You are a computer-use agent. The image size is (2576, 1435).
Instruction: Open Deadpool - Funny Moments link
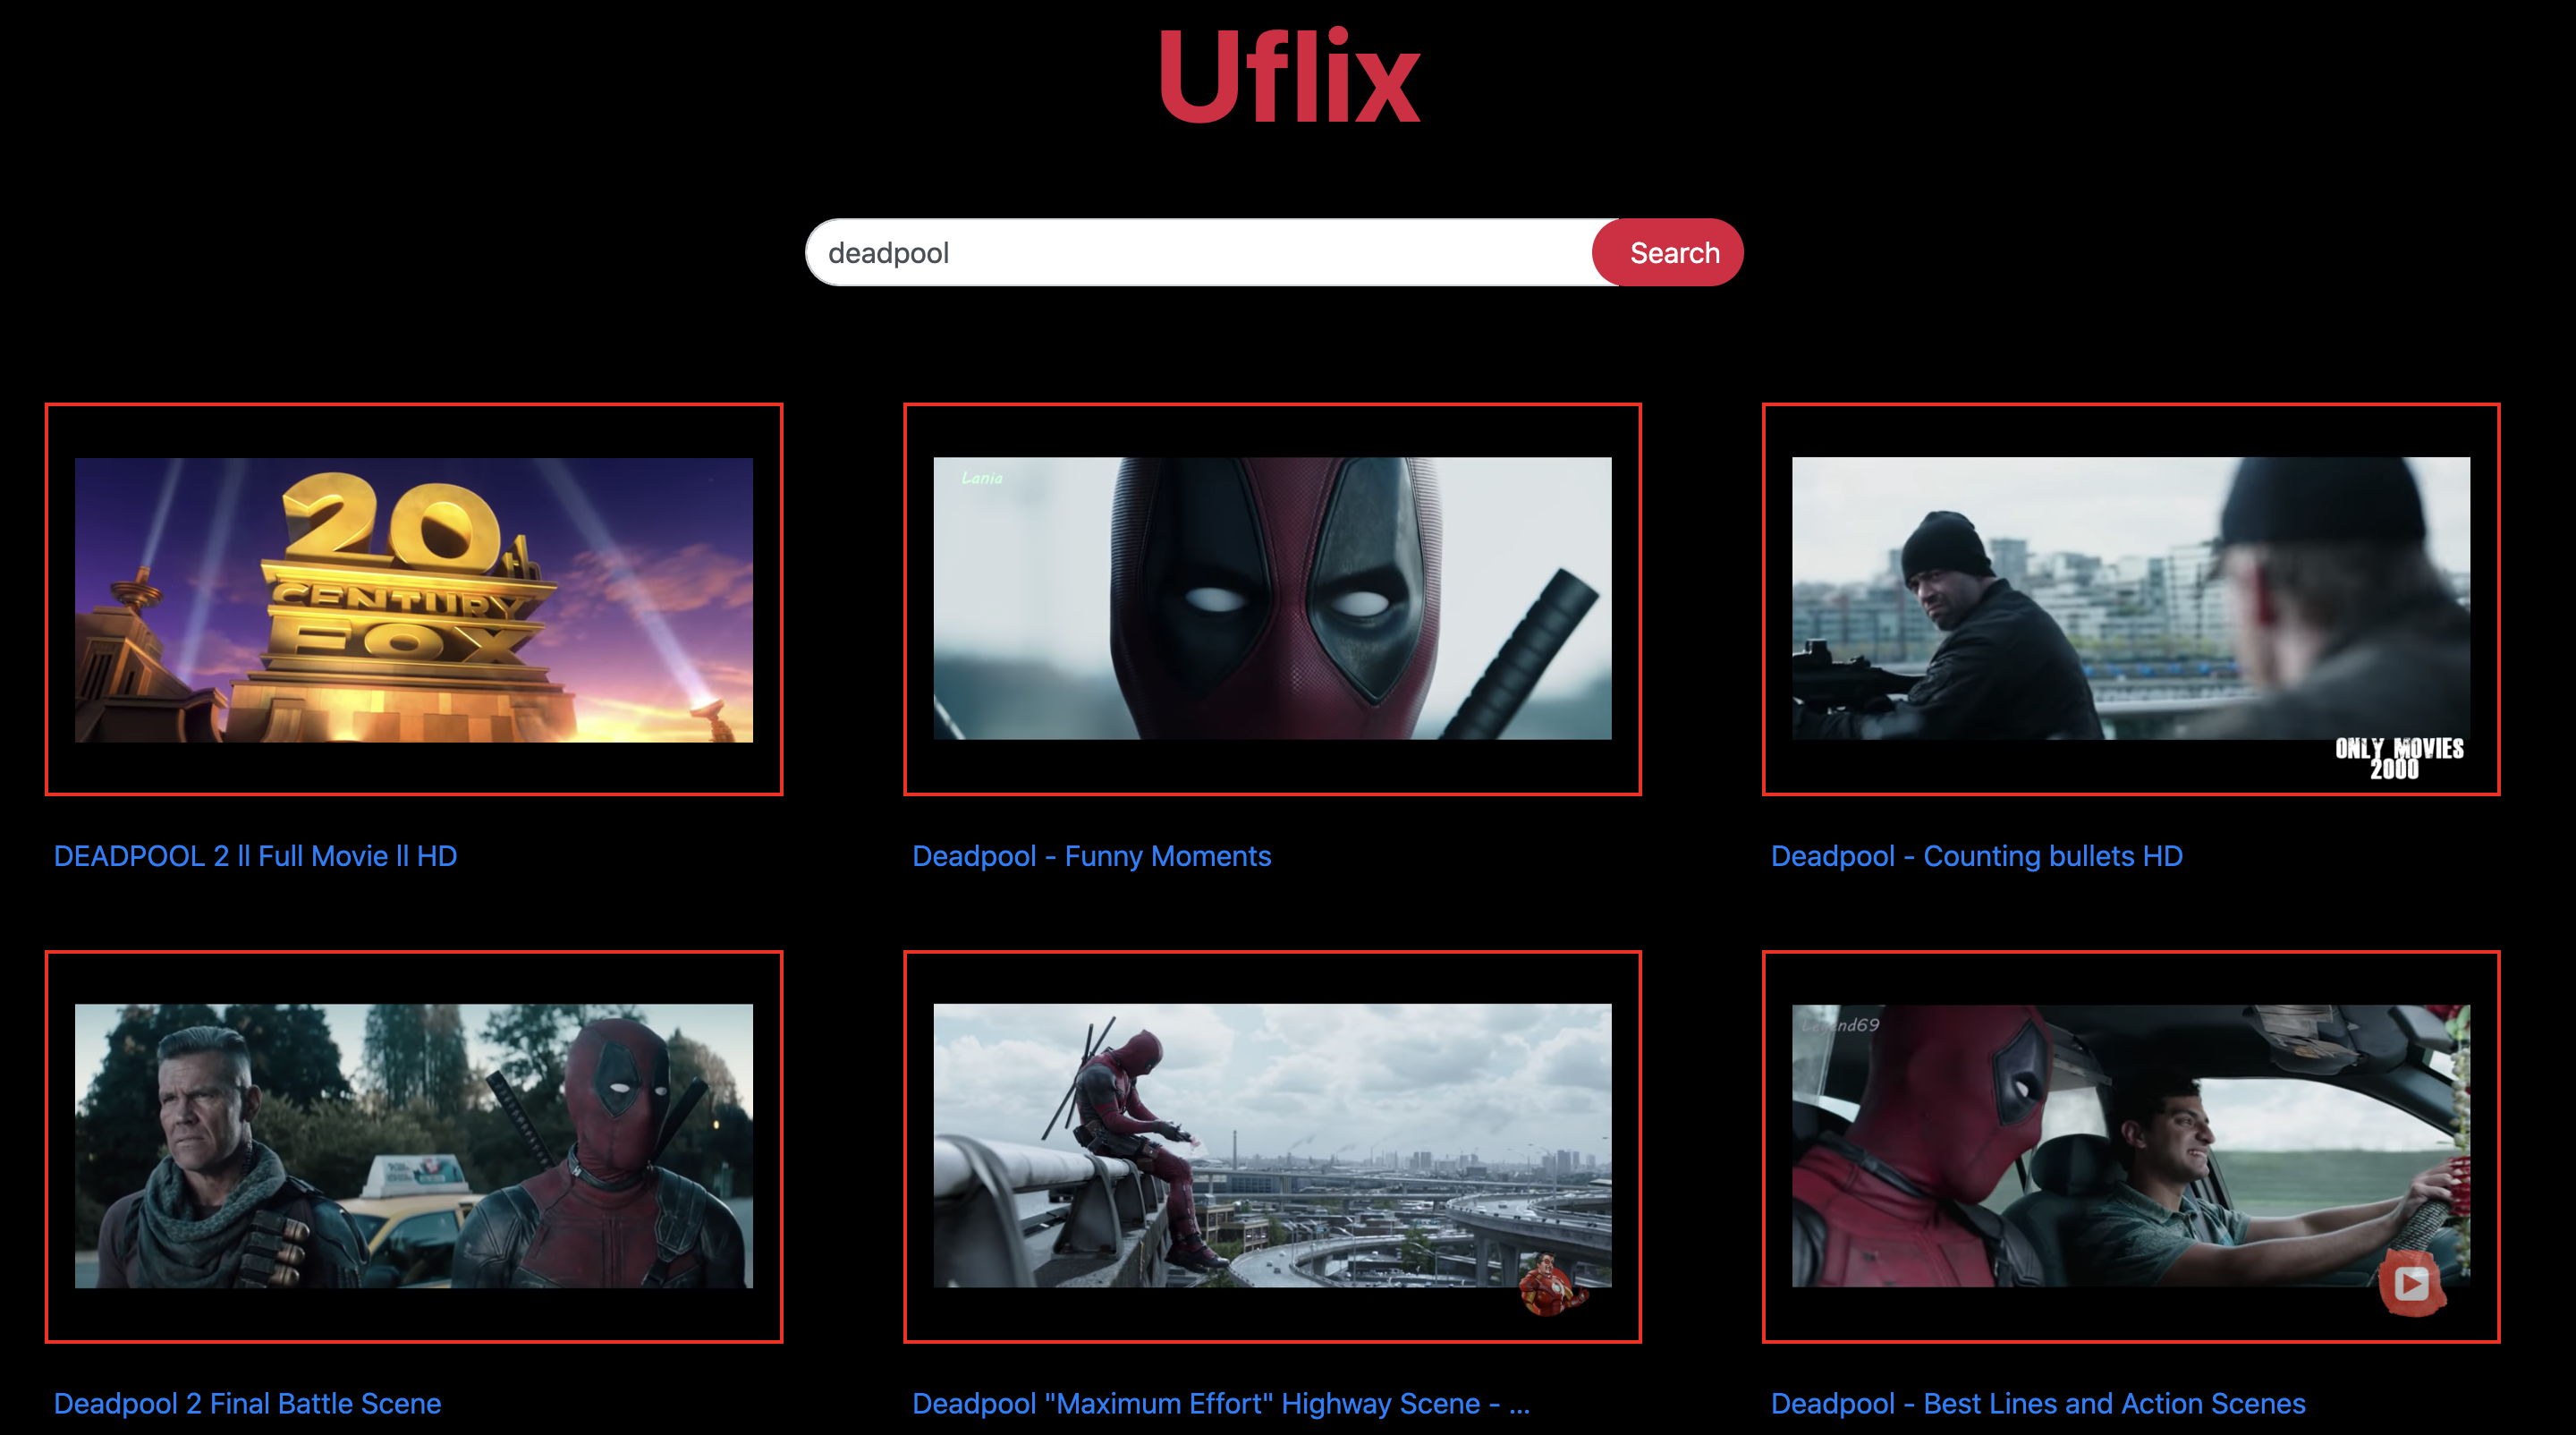(x=1091, y=856)
